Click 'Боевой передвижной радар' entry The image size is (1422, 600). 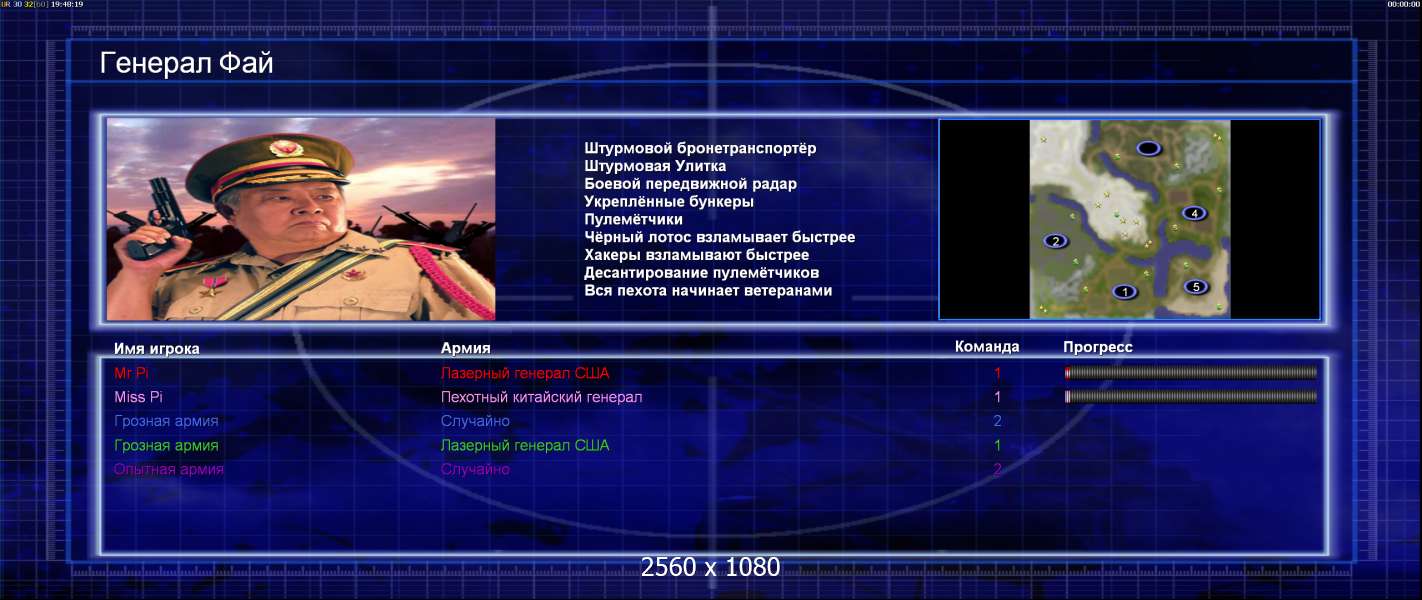tap(690, 184)
